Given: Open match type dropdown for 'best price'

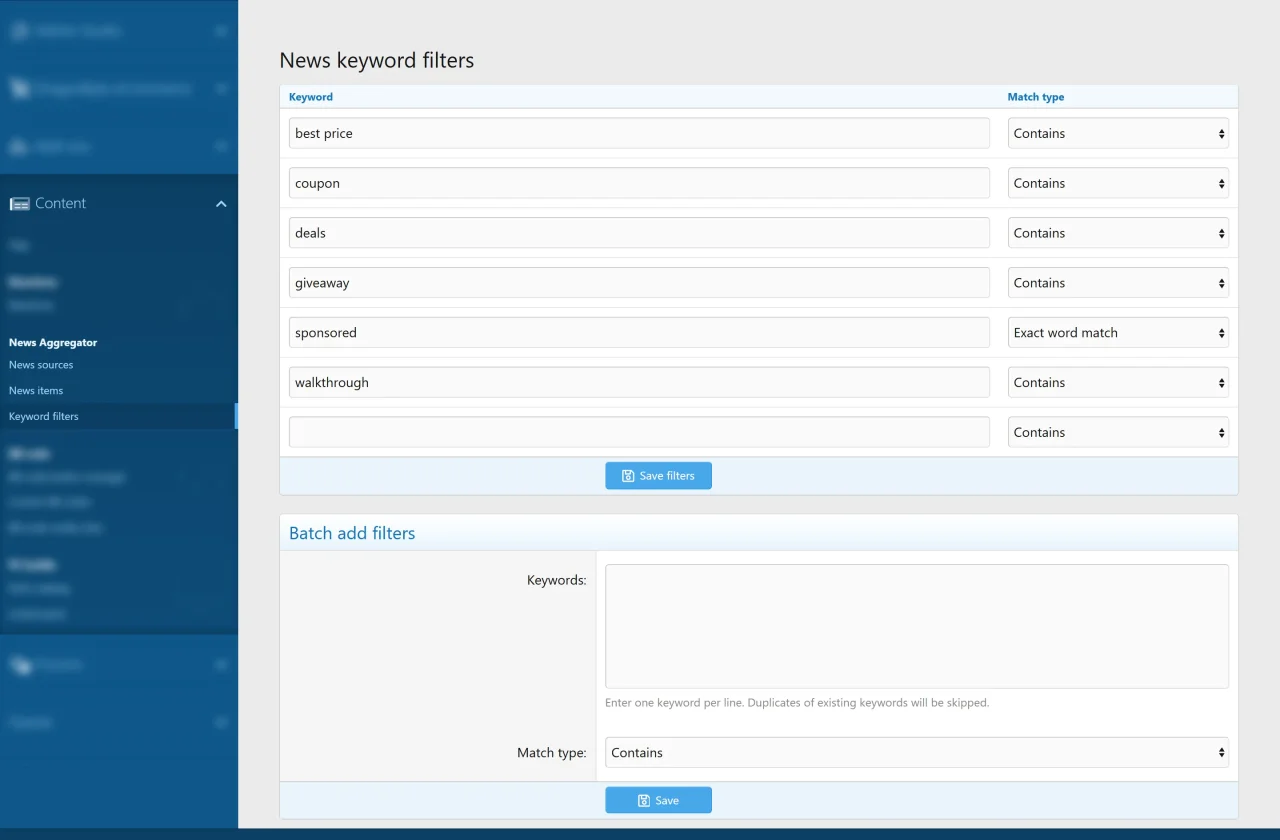Looking at the screenshot, I should click(x=1118, y=133).
